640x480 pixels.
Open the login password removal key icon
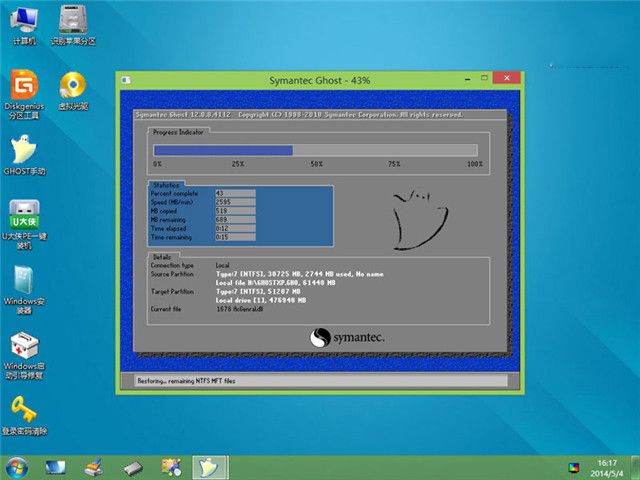click(x=23, y=410)
